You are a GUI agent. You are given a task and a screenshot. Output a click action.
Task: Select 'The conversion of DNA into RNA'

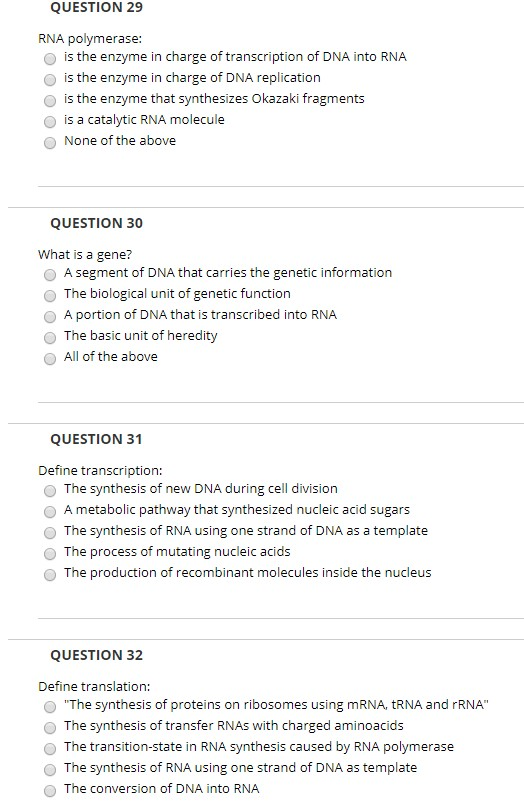50,791
